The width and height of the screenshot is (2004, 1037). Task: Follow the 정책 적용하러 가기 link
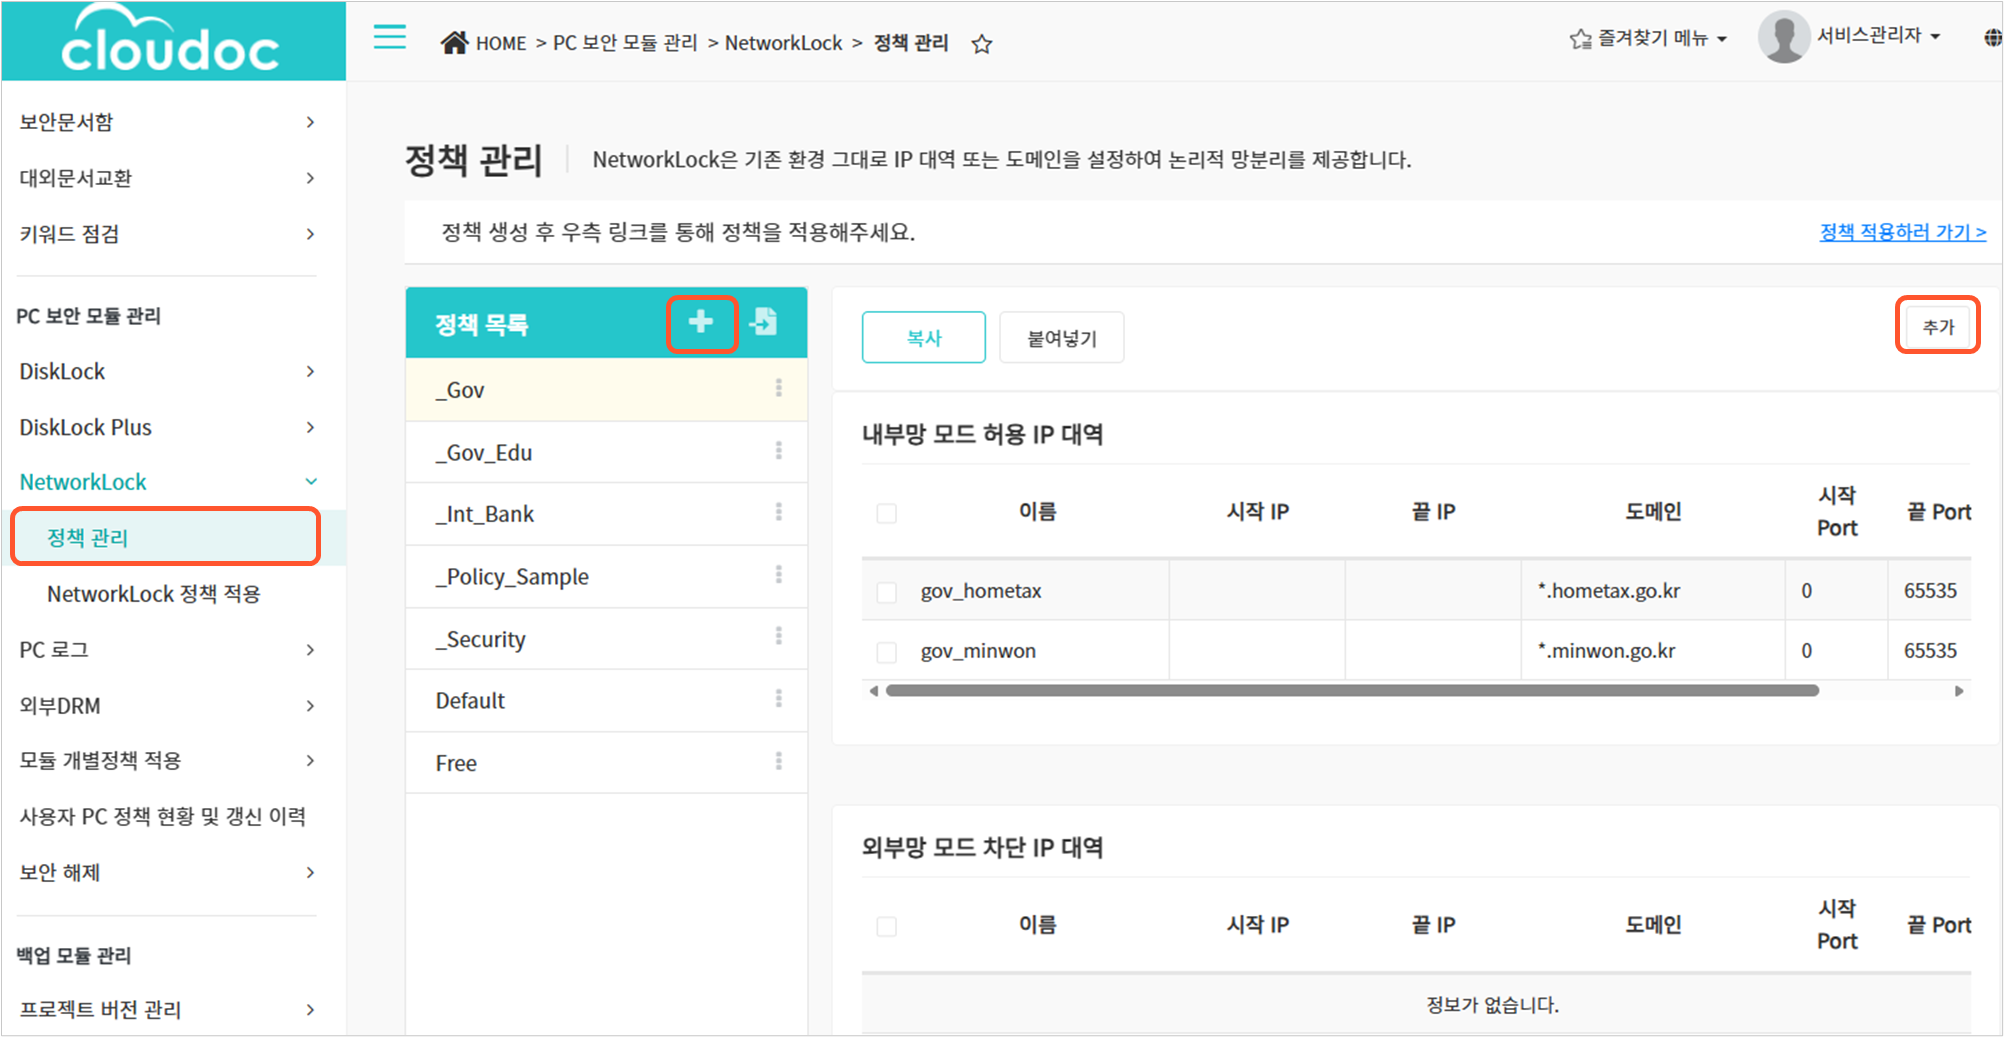coord(1902,232)
